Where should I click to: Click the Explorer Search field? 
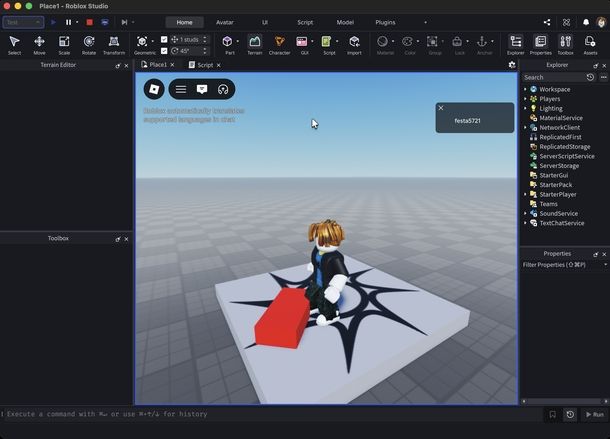click(x=553, y=77)
